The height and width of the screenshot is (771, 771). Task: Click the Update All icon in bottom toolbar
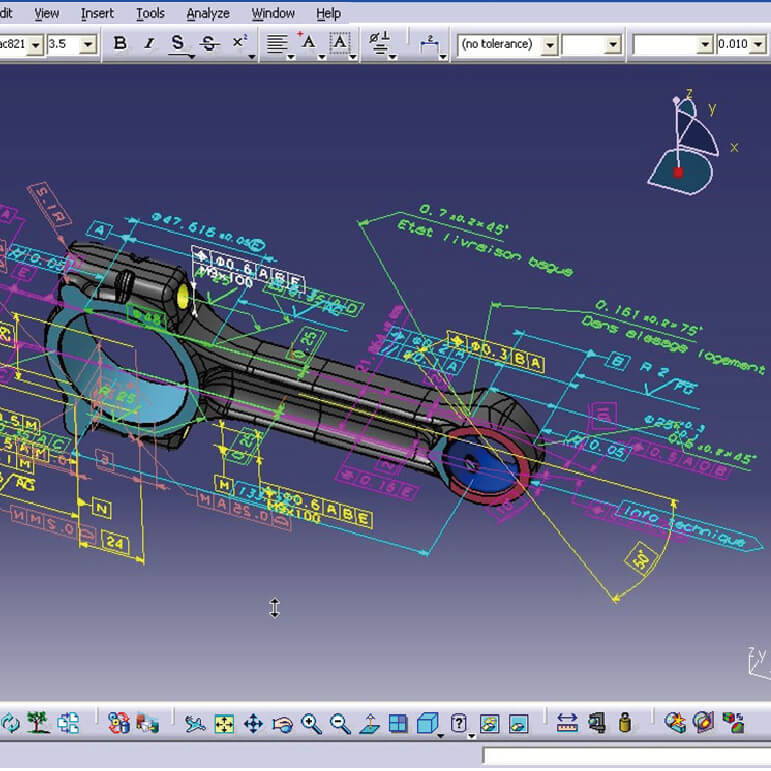point(9,723)
